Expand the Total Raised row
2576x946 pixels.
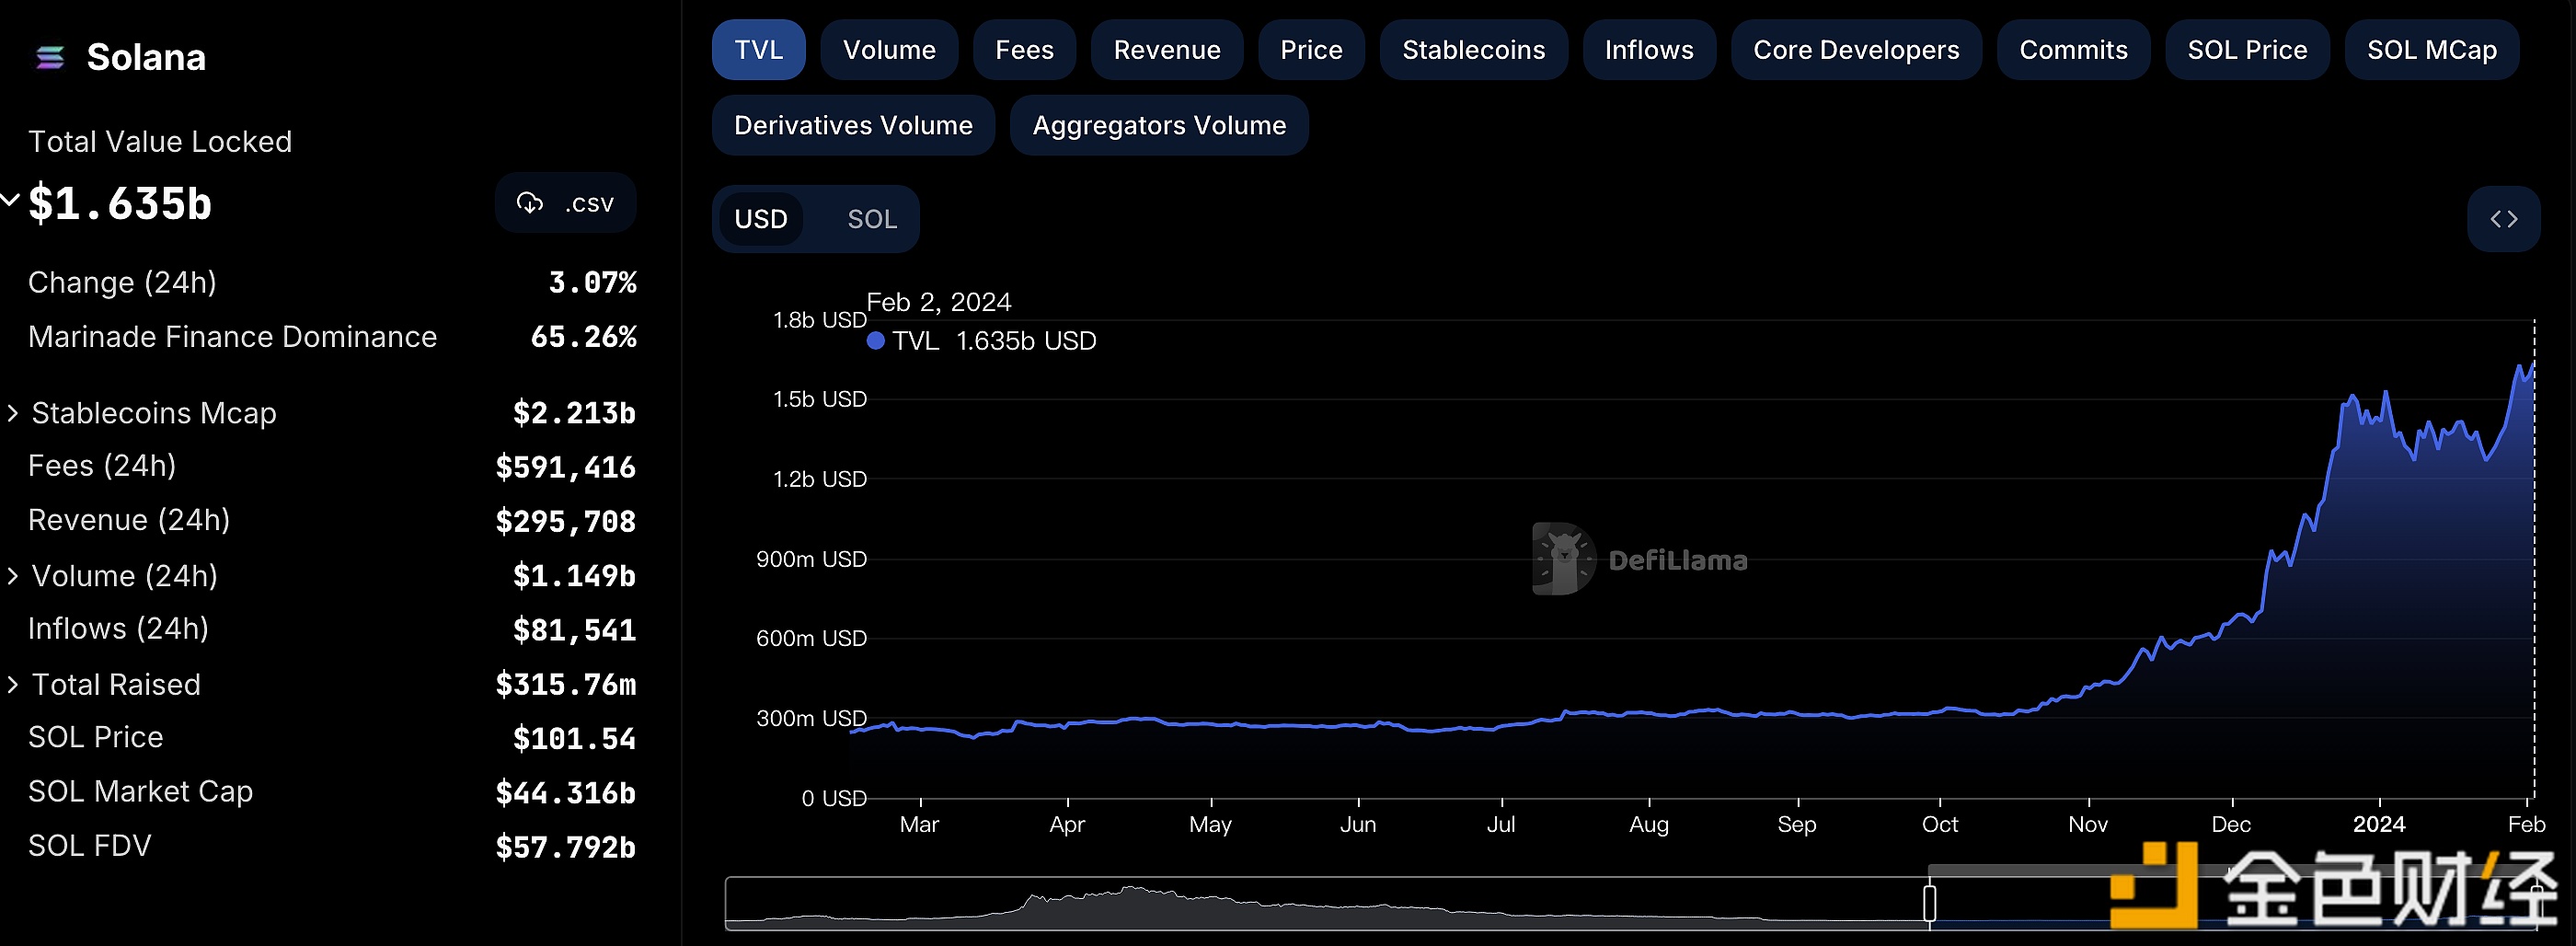coord(13,685)
